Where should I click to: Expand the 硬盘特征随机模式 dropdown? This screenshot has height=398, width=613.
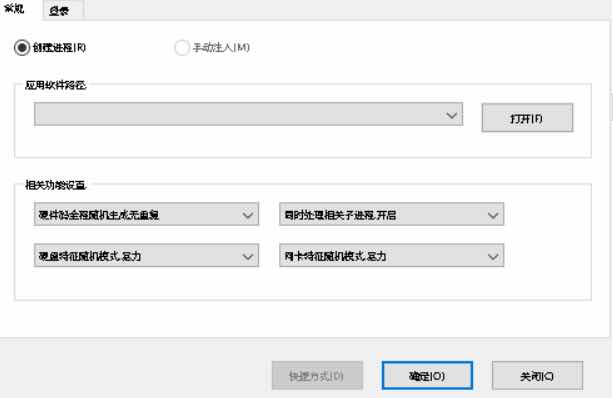tap(146, 256)
